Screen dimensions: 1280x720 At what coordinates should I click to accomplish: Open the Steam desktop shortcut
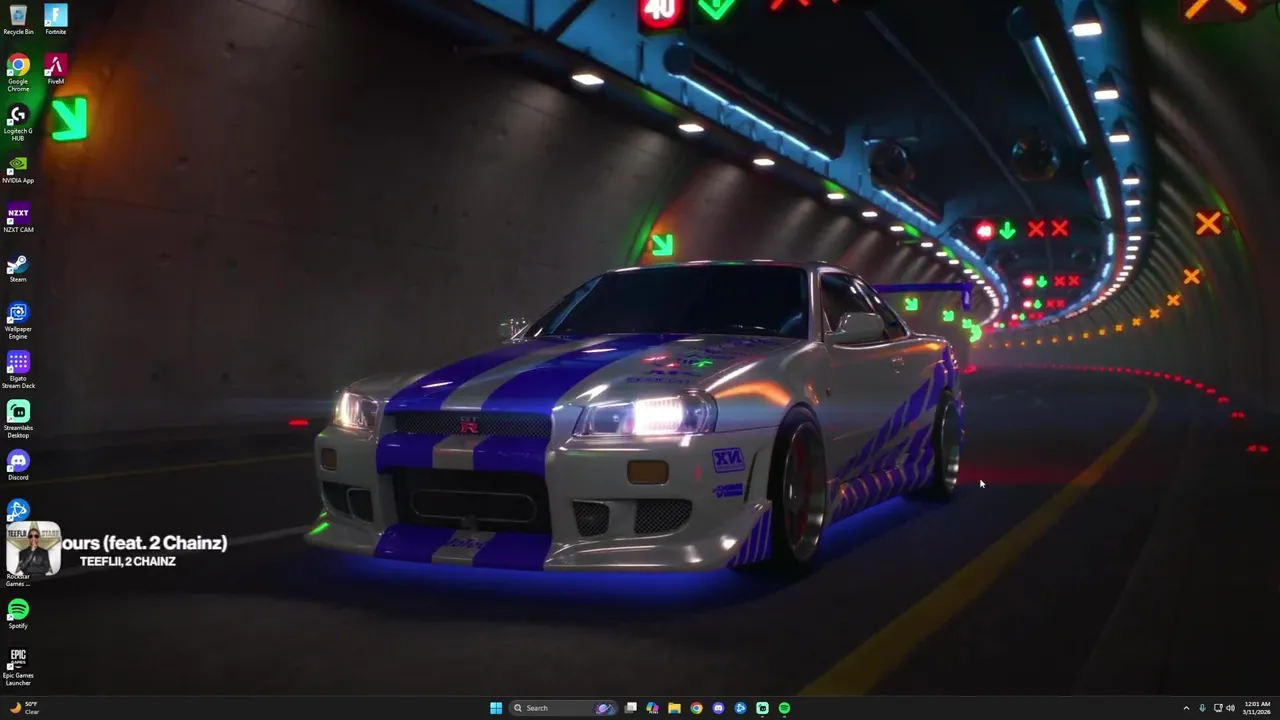(18, 268)
